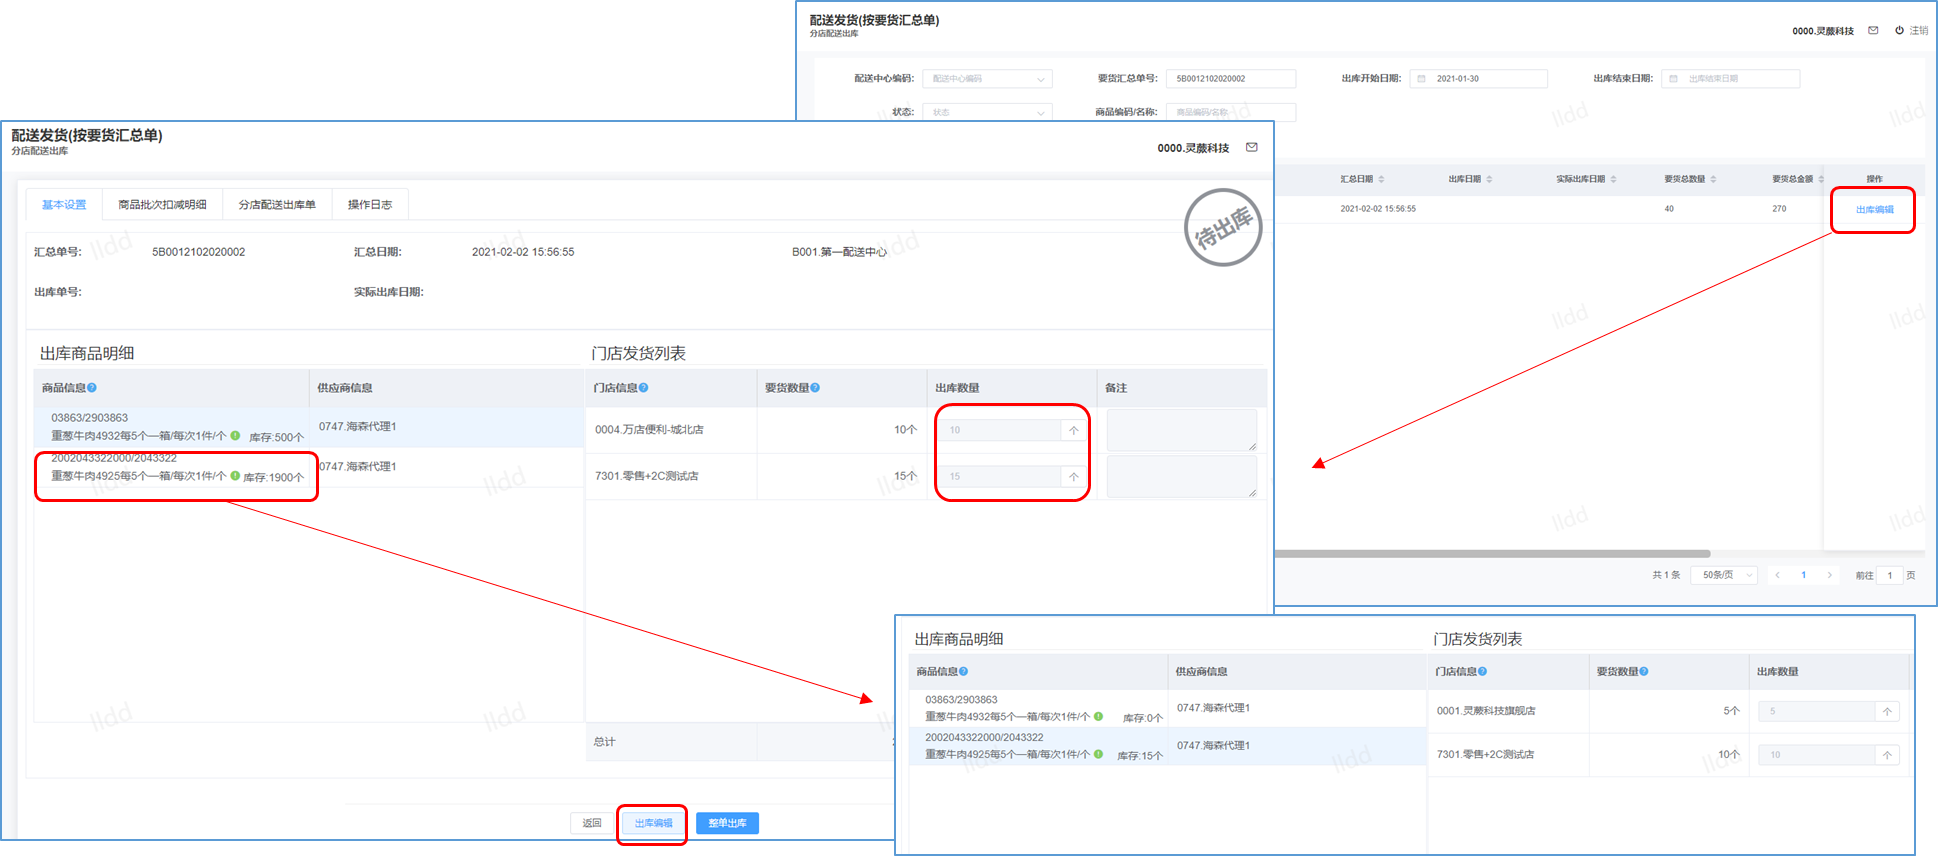Focus the 出库数量 field for 7301 in the front window

pyautogui.click(x=999, y=476)
